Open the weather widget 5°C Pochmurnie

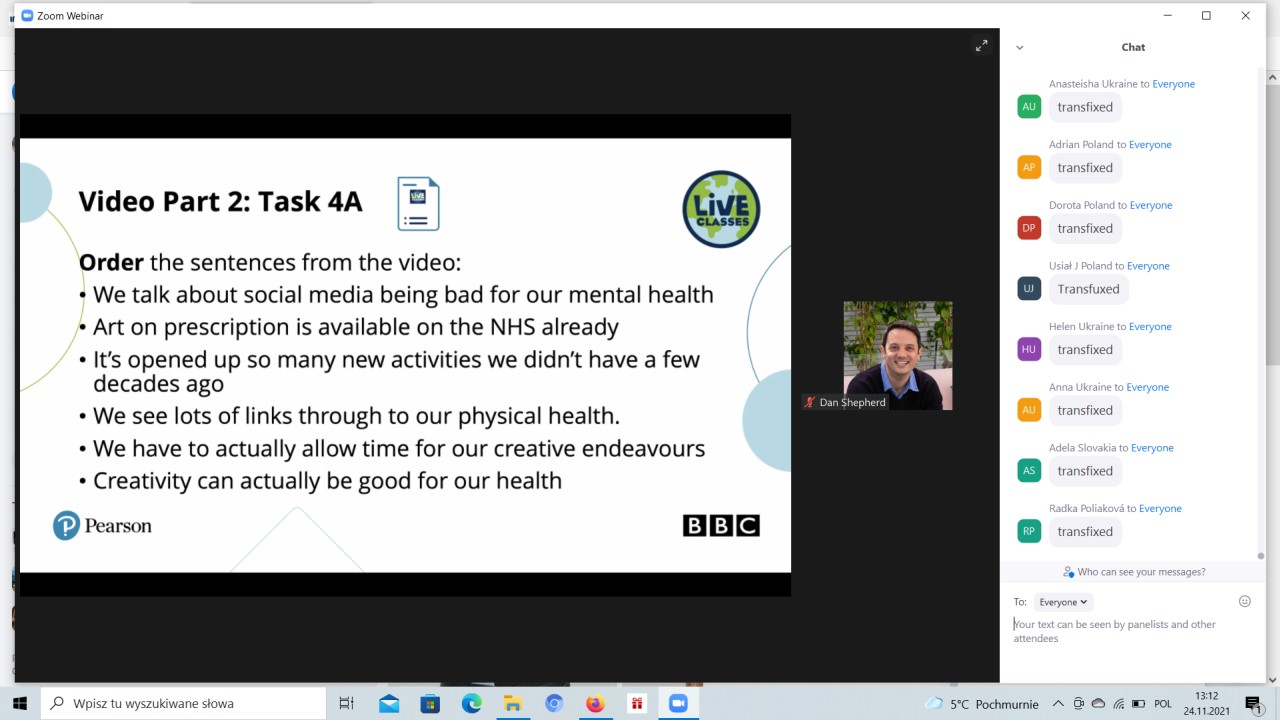click(x=982, y=704)
